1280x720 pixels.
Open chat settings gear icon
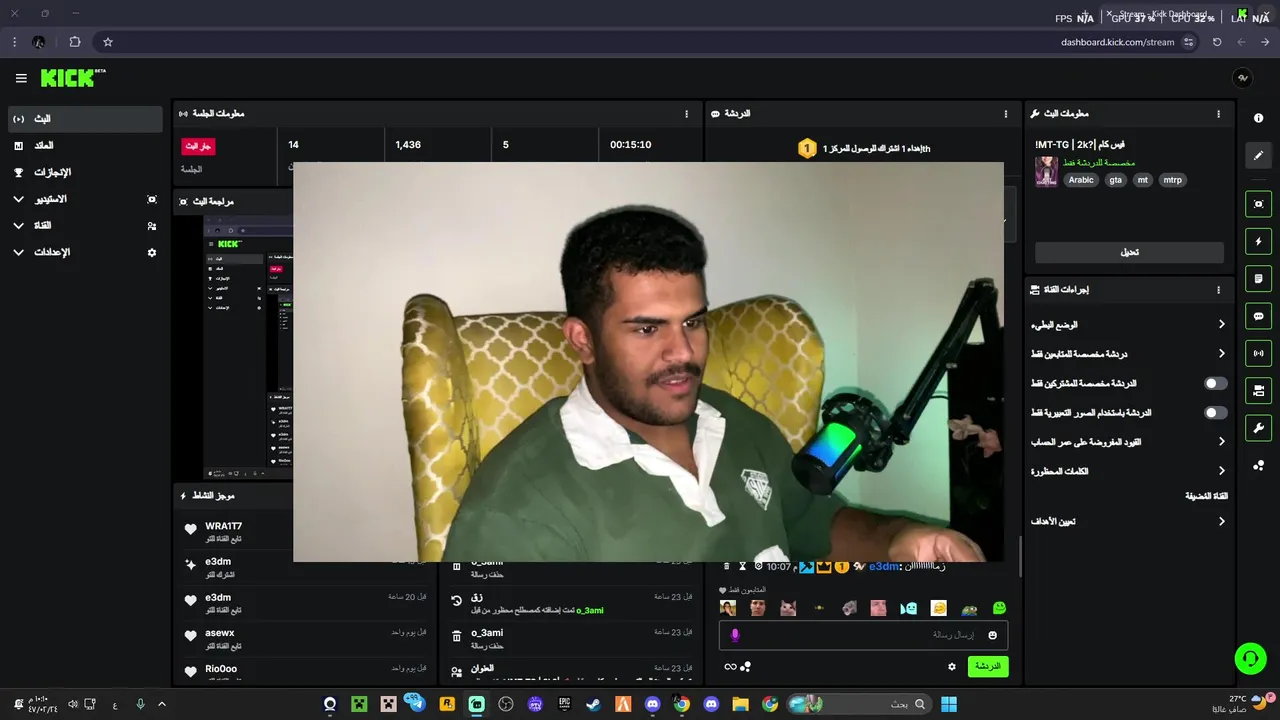951,666
